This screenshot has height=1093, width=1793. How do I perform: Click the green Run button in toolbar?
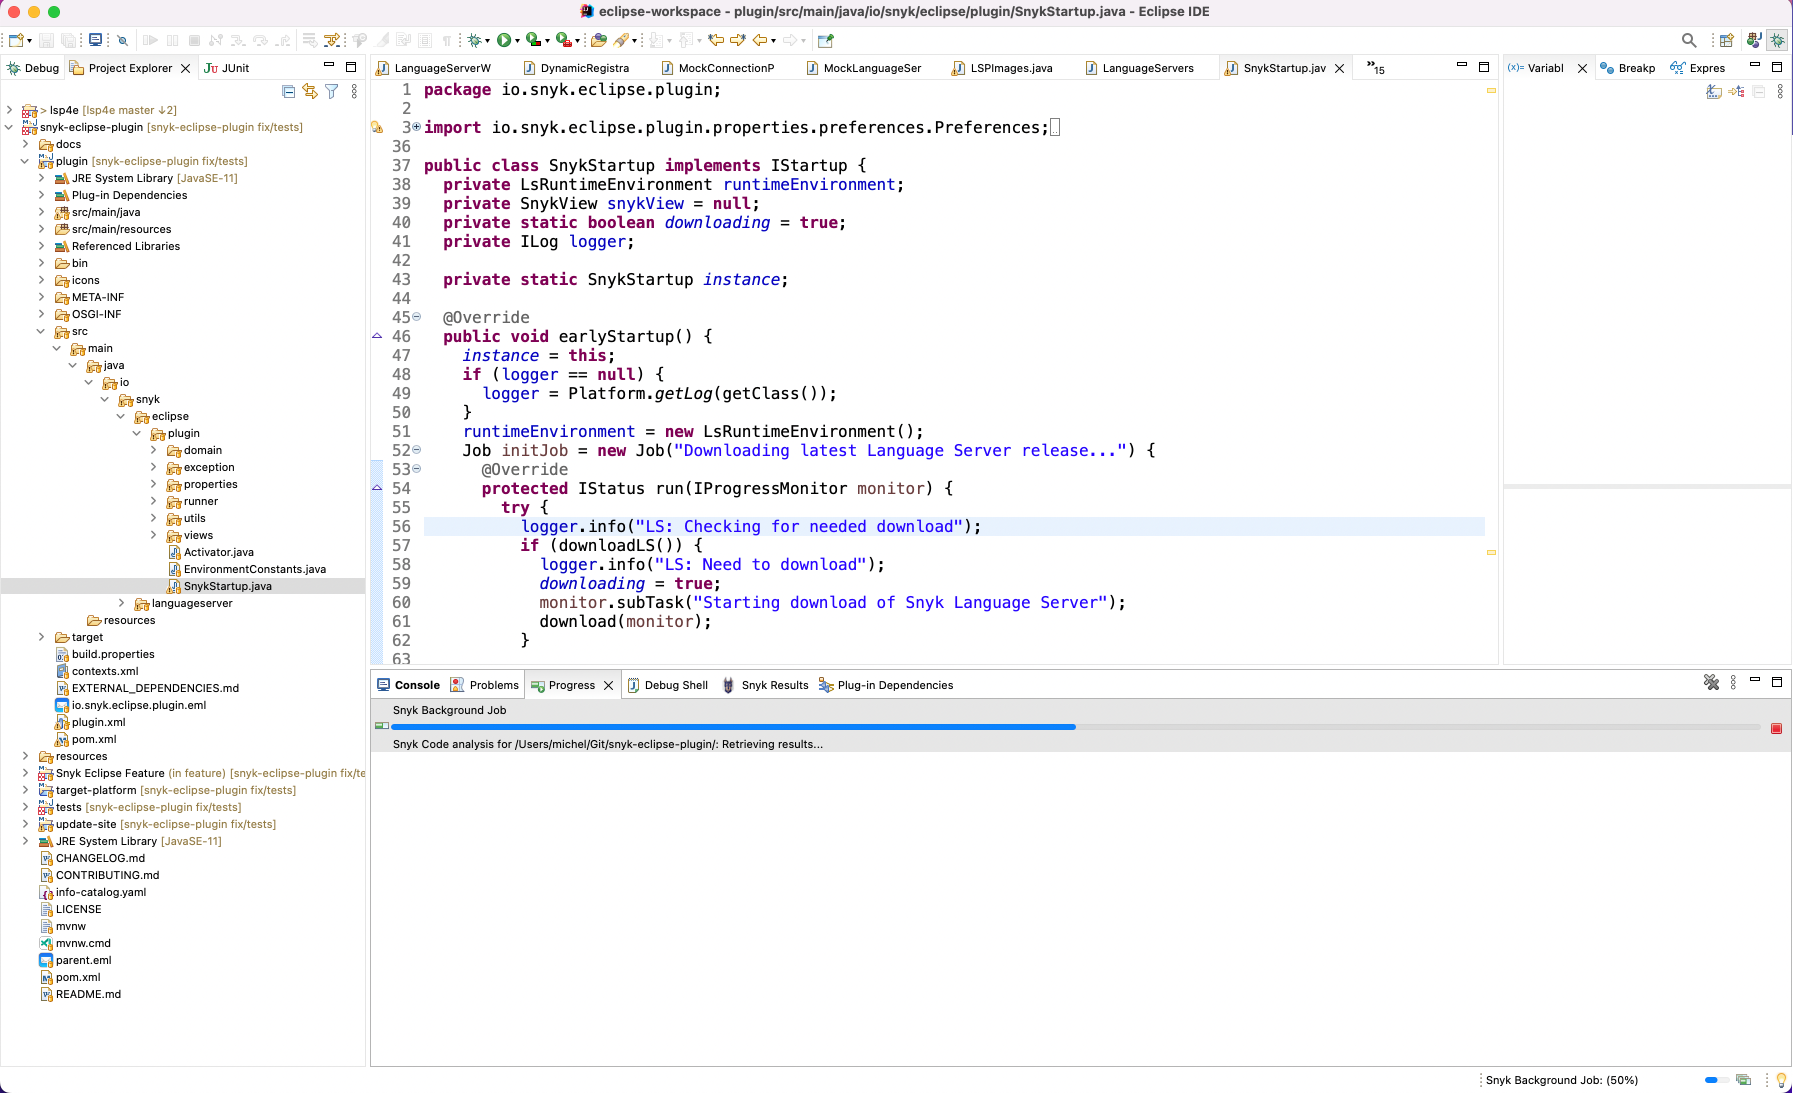(504, 40)
